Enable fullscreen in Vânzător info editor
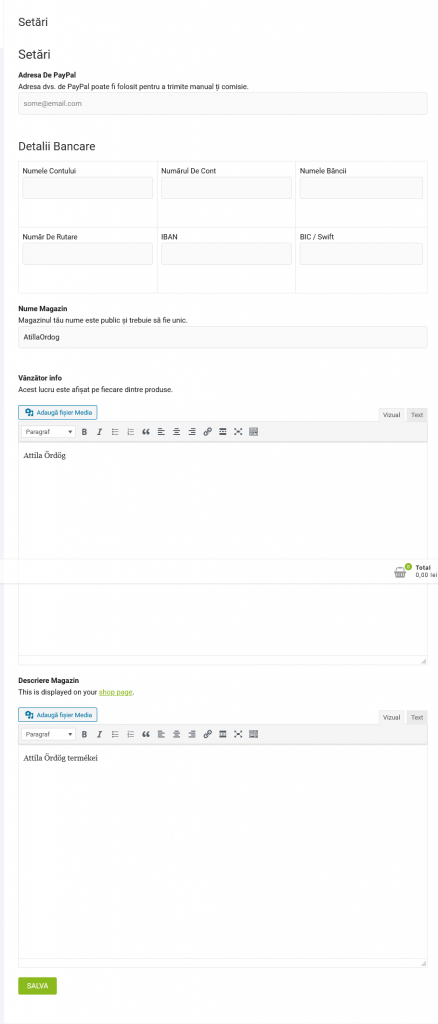 click(x=238, y=432)
